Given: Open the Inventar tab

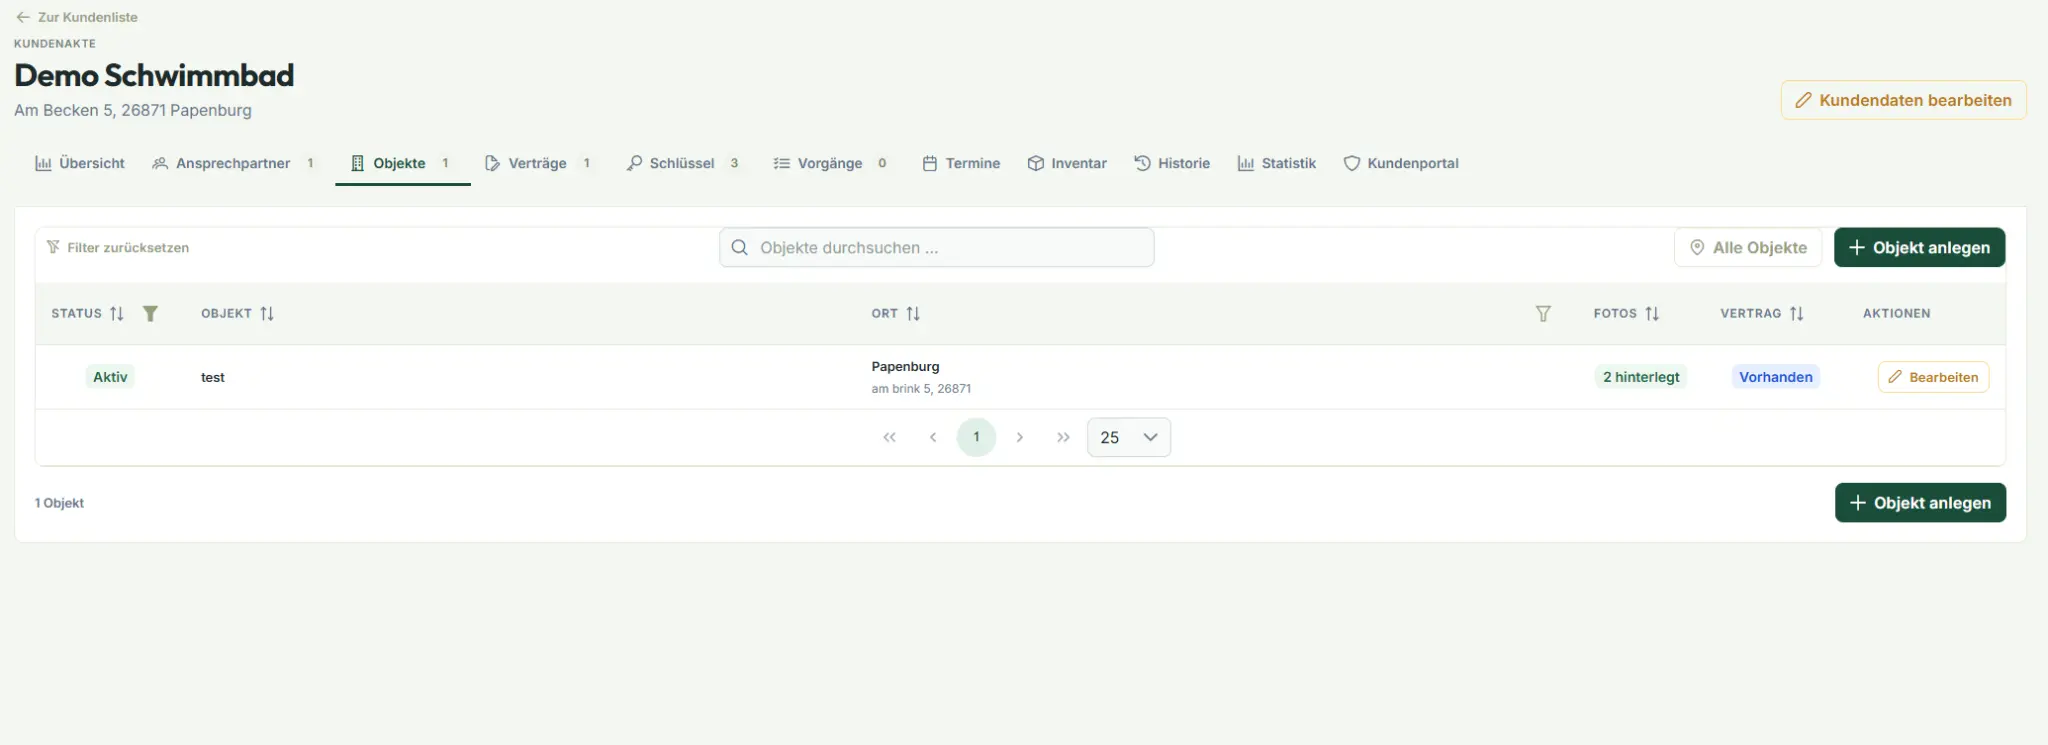Looking at the screenshot, I should [x=1067, y=163].
